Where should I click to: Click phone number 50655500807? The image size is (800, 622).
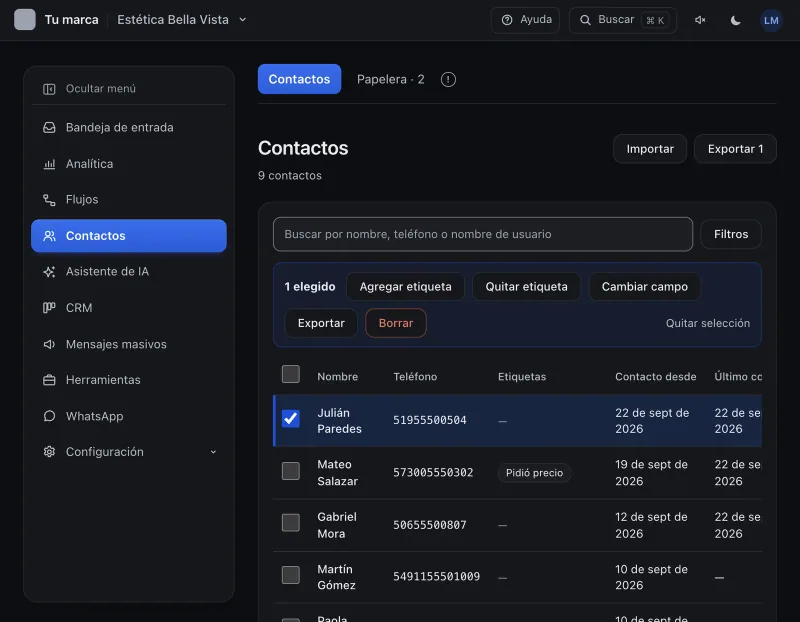point(430,525)
